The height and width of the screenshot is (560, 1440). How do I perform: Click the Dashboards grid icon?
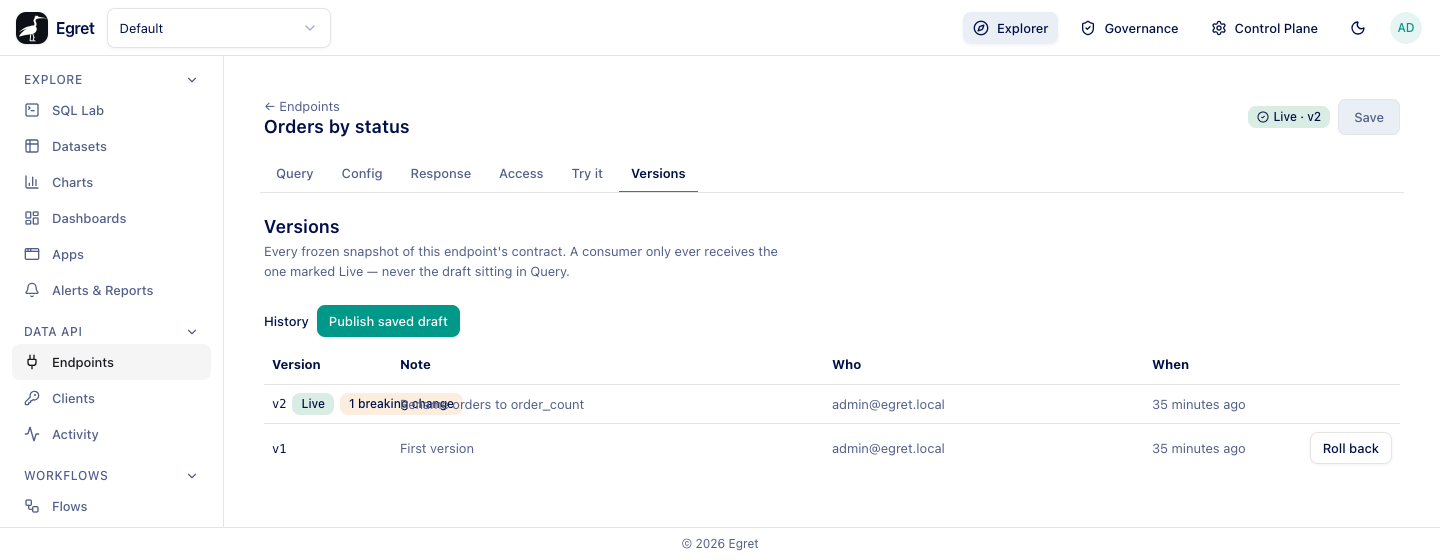(32, 218)
